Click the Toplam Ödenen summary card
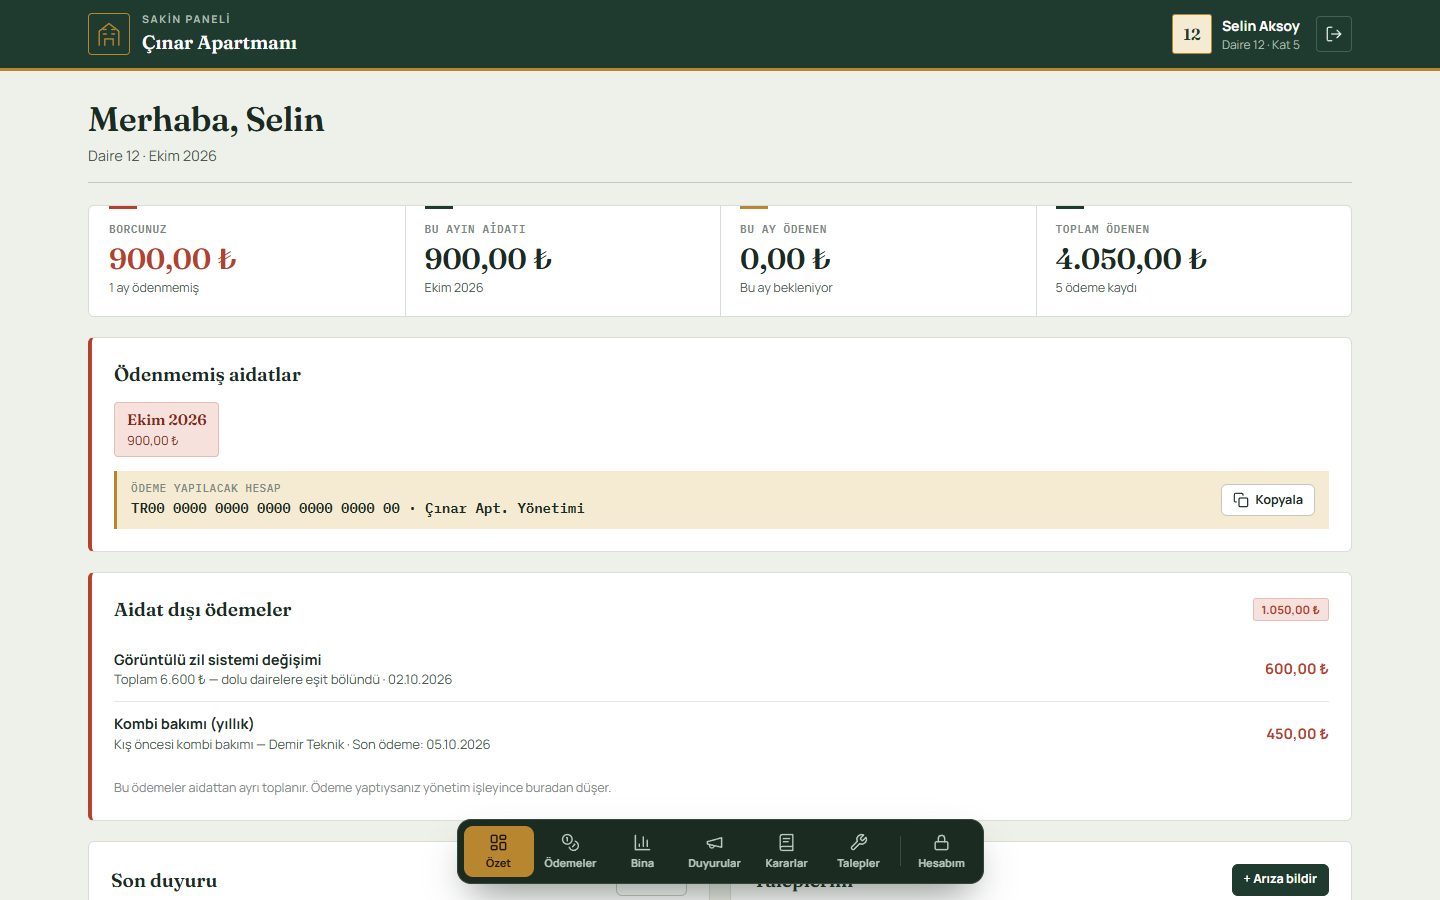This screenshot has height=900, width=1440. click(1193, 261)
